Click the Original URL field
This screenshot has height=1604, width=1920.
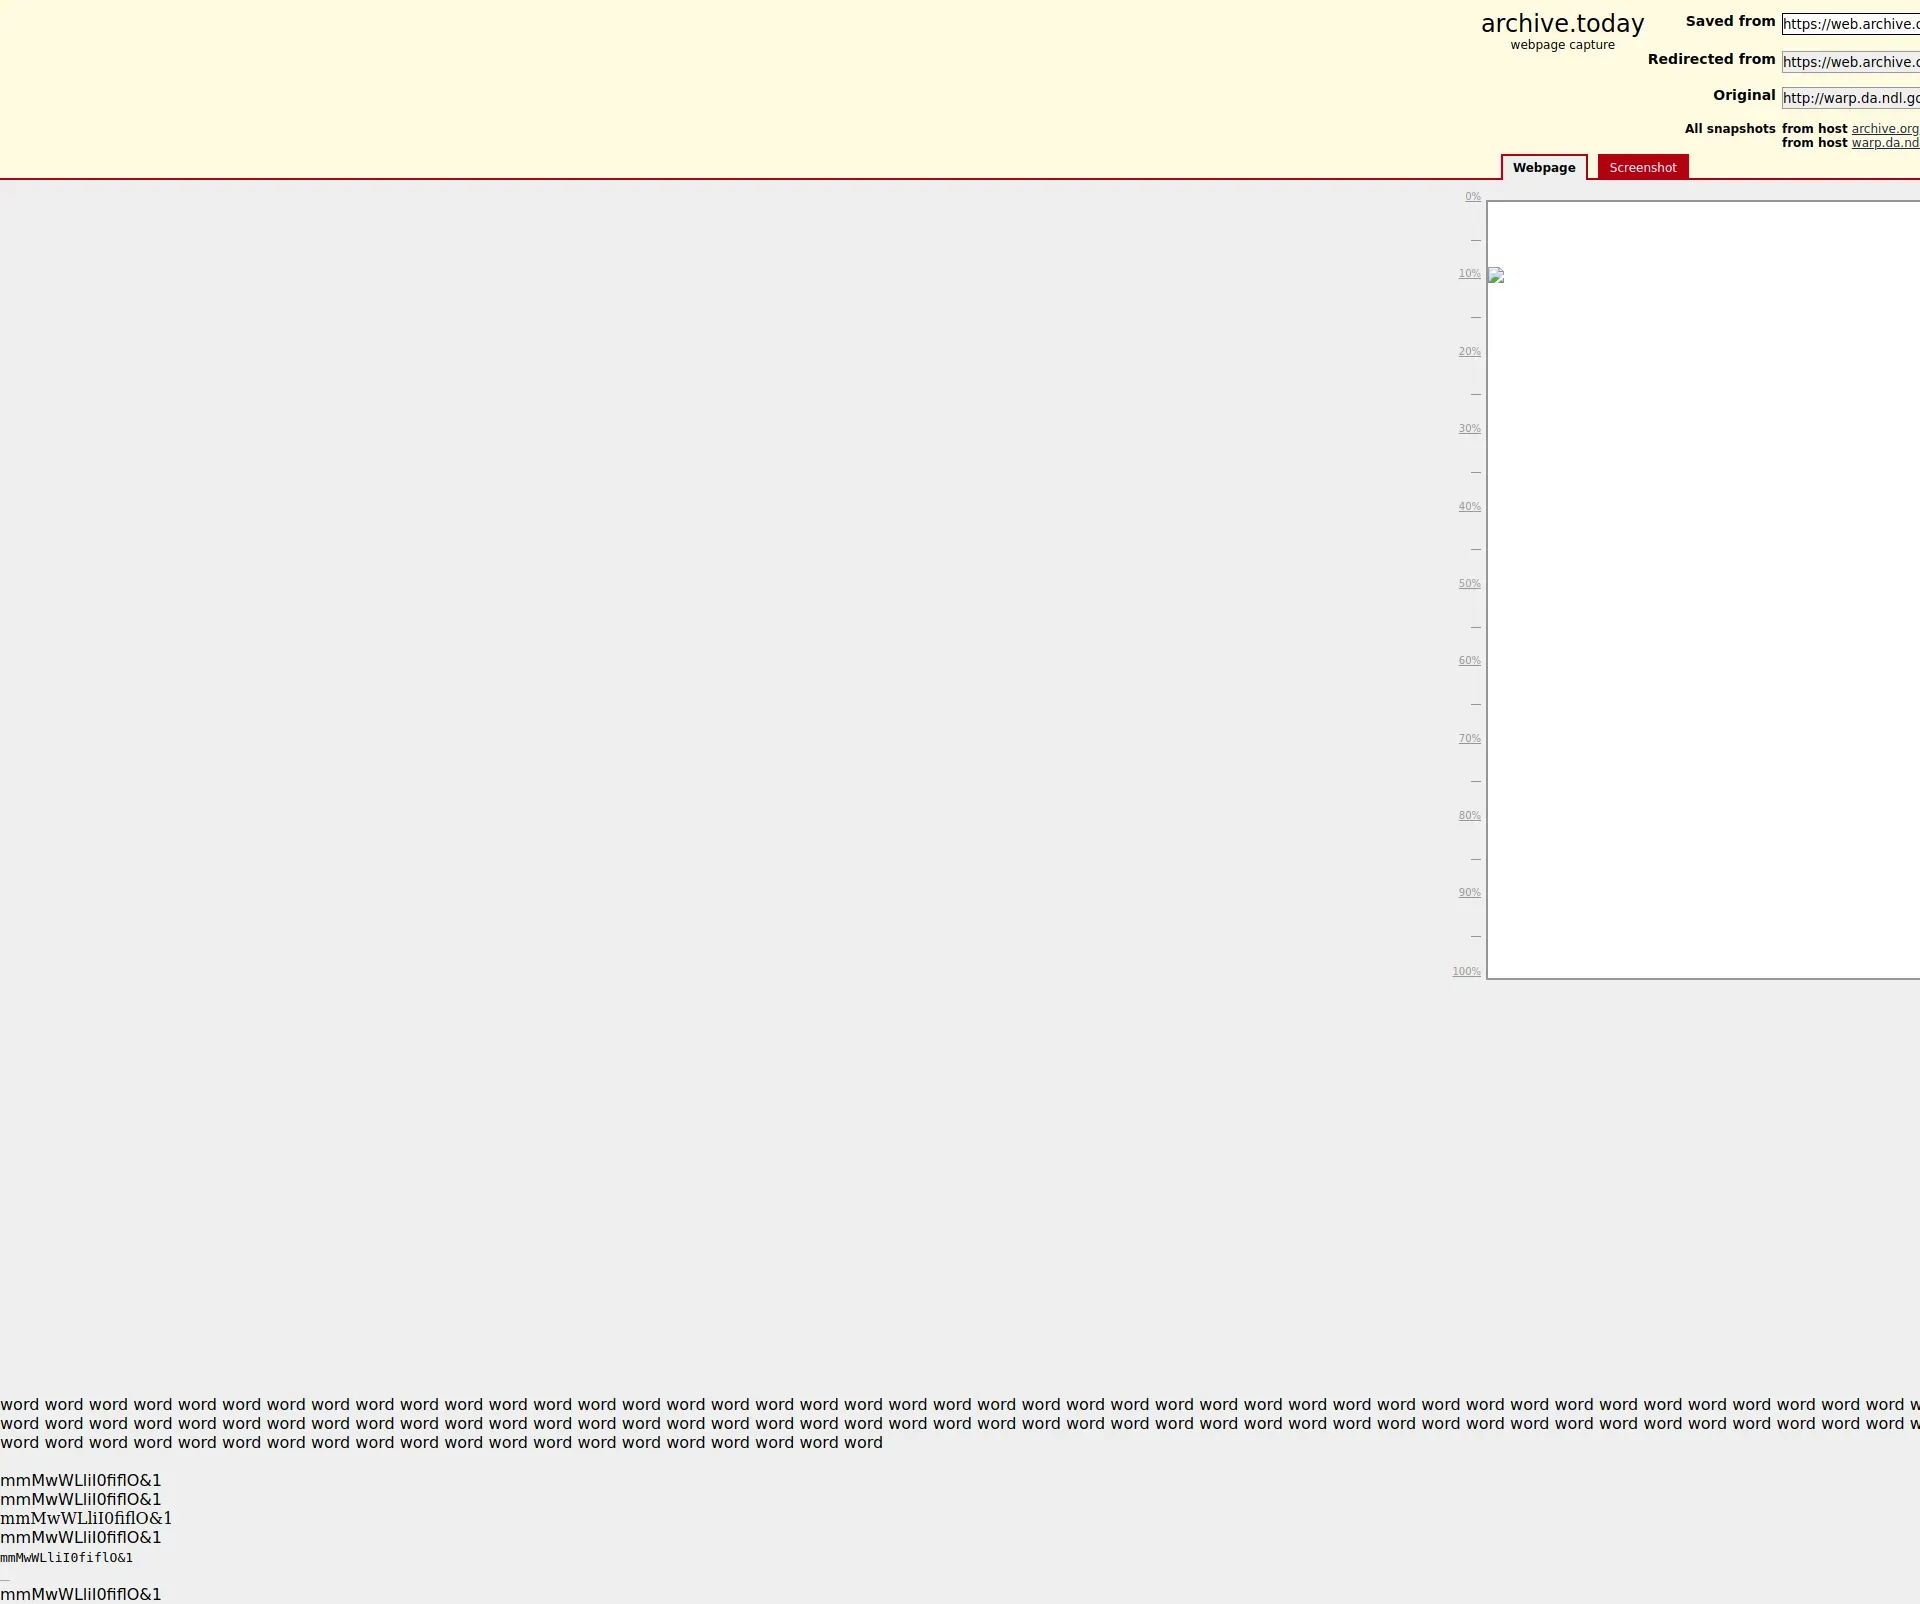point(1850,98)
